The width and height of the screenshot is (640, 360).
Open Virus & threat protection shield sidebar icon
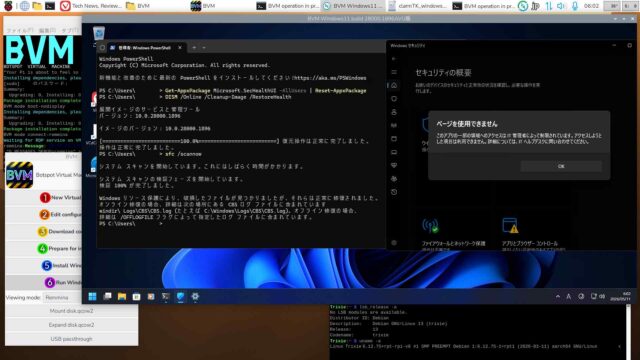[394, 99]
